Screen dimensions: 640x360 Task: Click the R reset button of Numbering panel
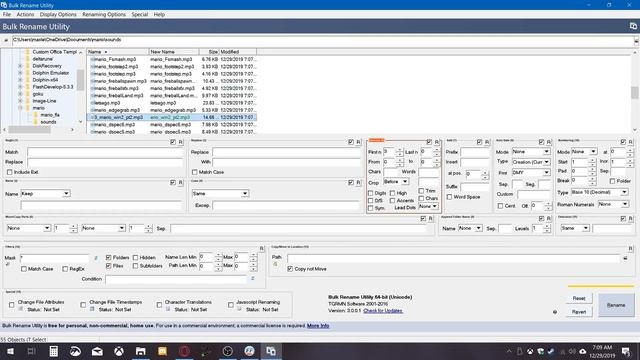click(x=631, y=142)
